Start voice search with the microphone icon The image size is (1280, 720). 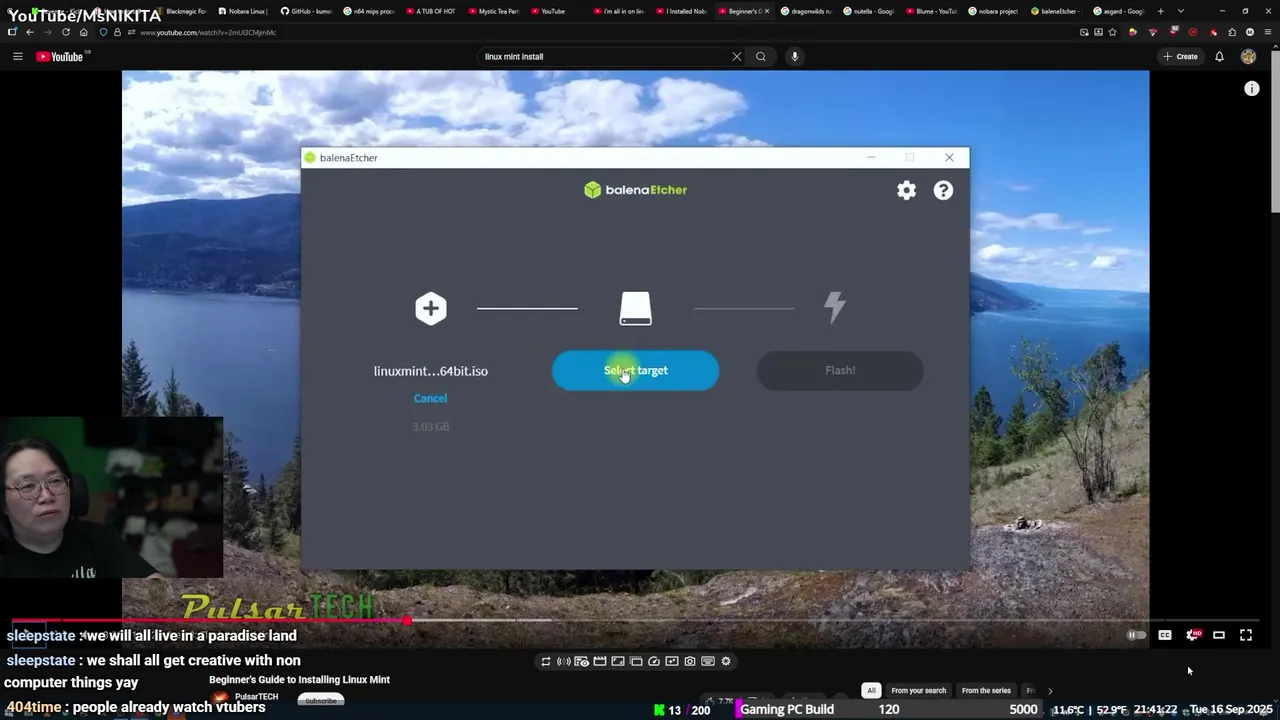tap(795, 57)
